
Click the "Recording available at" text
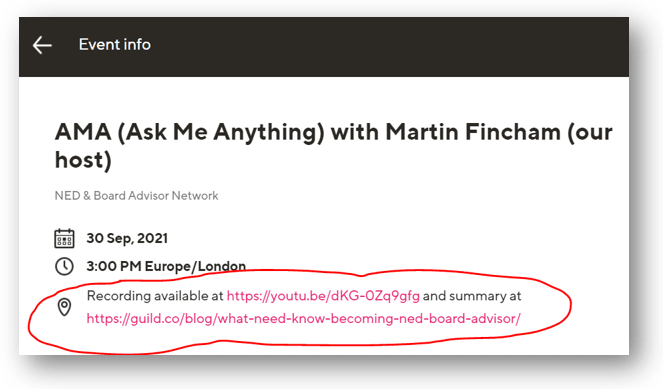pos(155,296)
